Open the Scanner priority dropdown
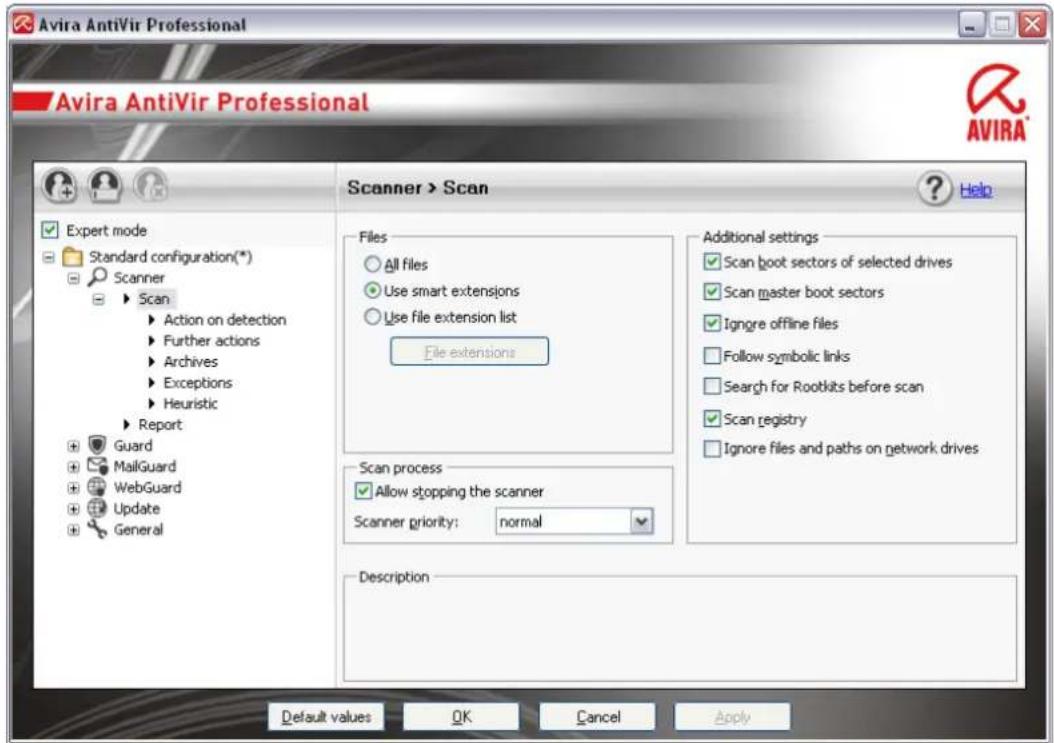The height and width of the screenshot is (743, 1054). pos(641,521)
